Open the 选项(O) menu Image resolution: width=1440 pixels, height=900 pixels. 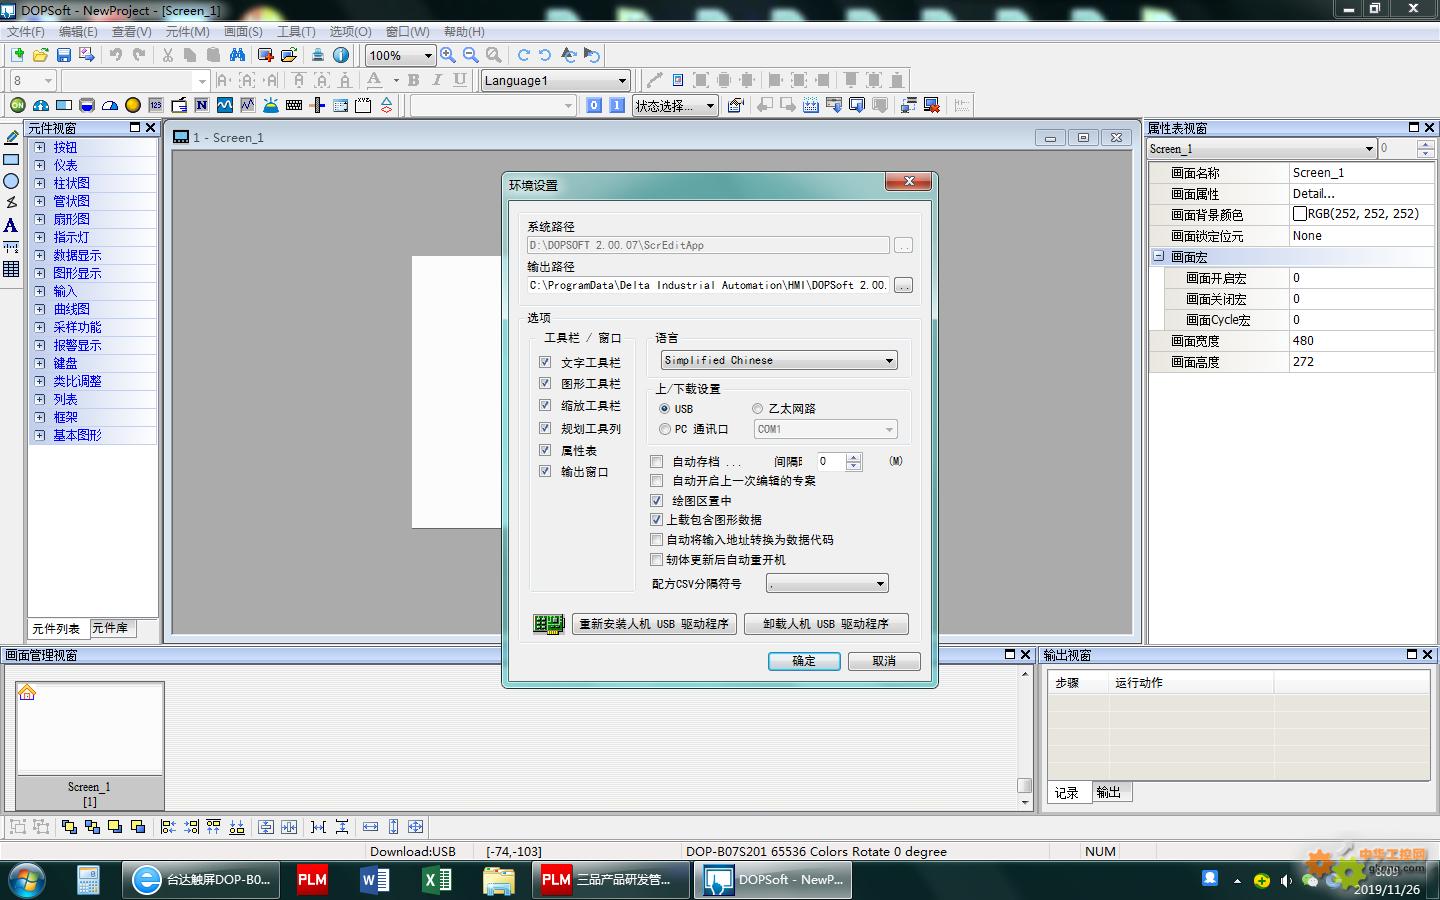(350, 31)
